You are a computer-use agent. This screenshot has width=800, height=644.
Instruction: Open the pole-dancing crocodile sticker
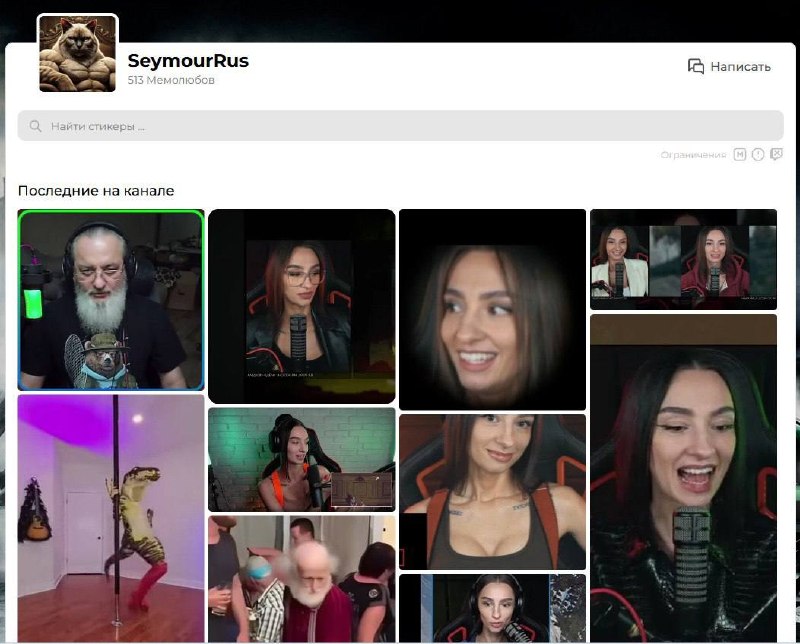pyautogui.click(x=111, y=518)
